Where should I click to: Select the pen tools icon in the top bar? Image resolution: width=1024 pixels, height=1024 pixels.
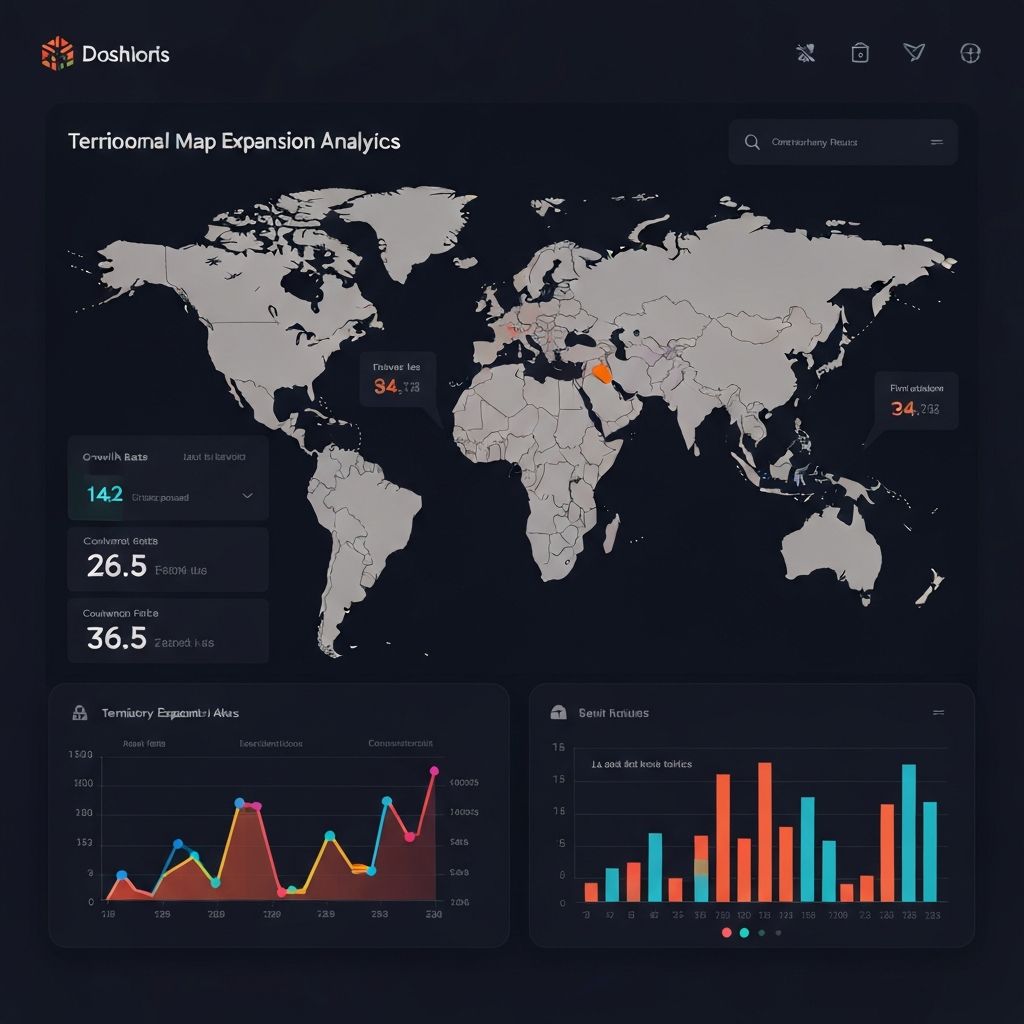pyautogui.click(x=806, y=52)
